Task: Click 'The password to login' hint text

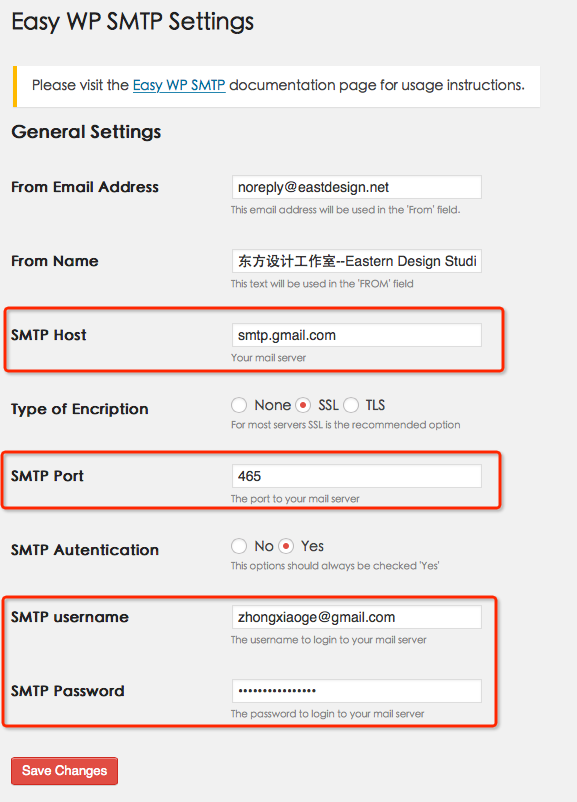Action: (328, 714)
